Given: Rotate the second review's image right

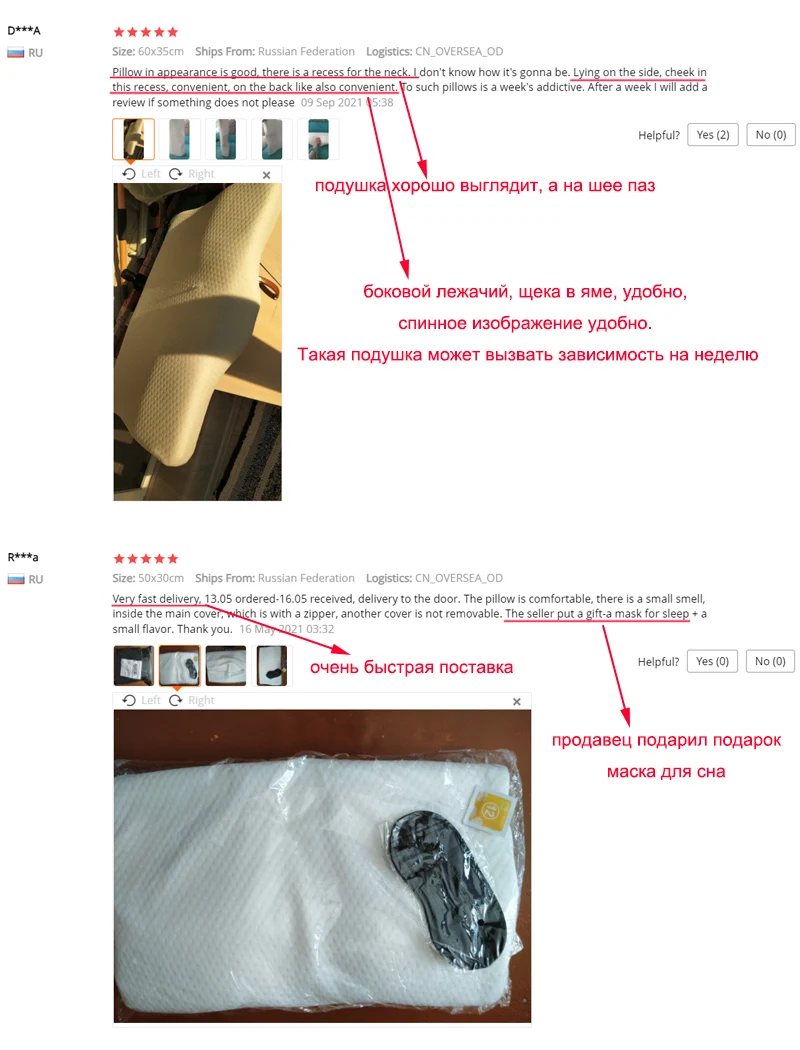Looking at the screenshot, I should [191, 700].
